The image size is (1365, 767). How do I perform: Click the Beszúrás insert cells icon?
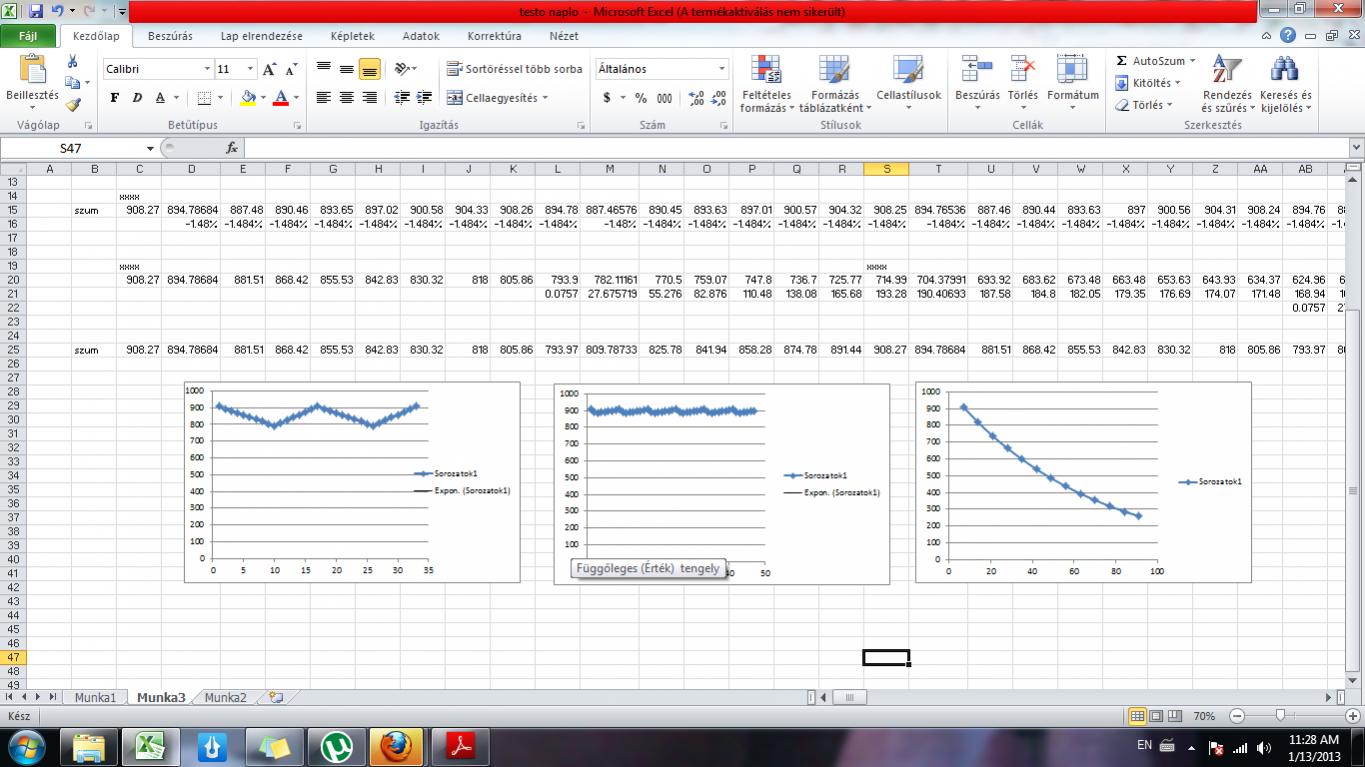[977, 70]
